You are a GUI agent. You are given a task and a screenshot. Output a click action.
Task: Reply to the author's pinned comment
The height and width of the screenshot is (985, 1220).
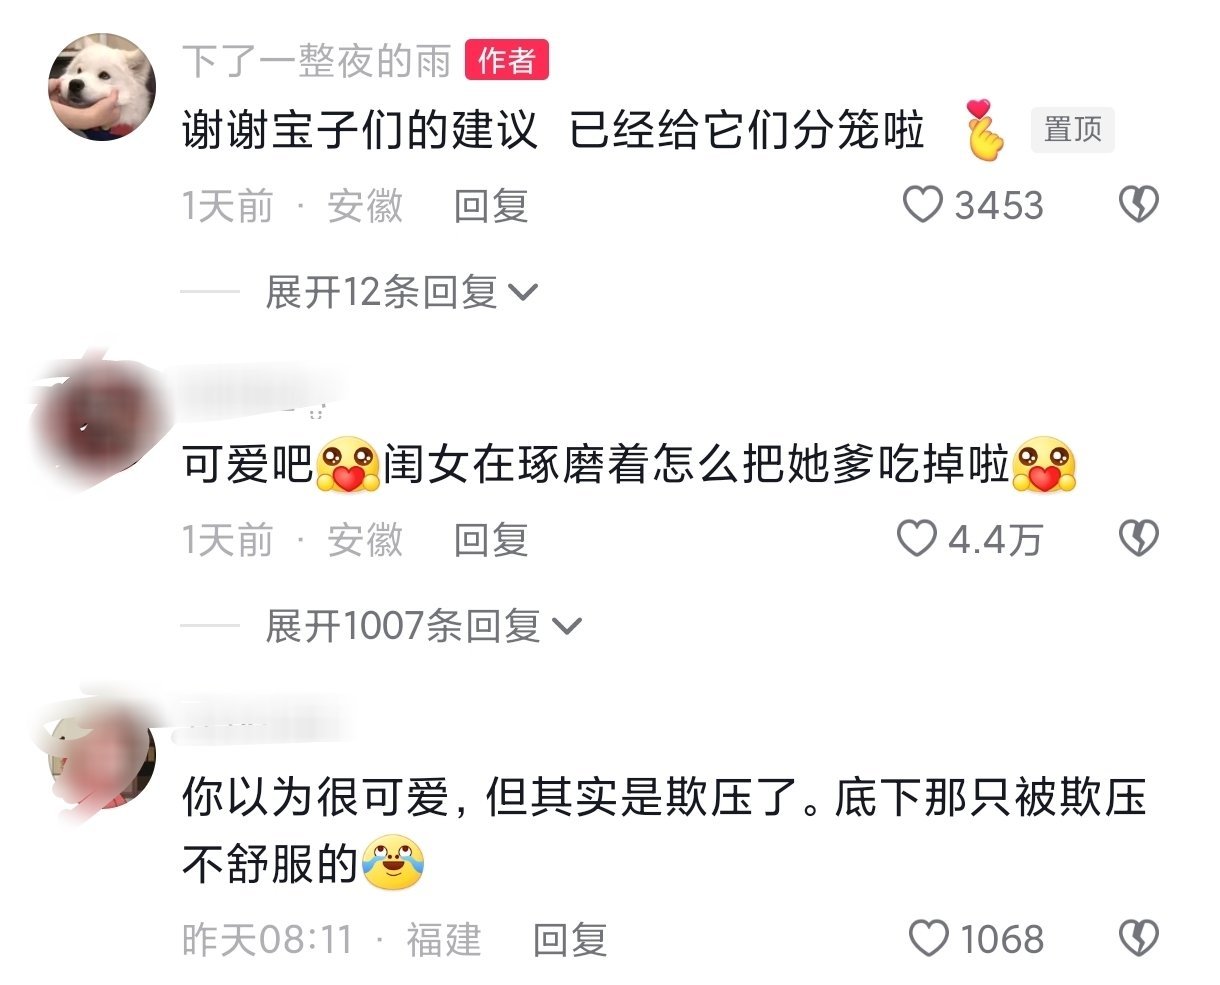click(x=491, y=206)
